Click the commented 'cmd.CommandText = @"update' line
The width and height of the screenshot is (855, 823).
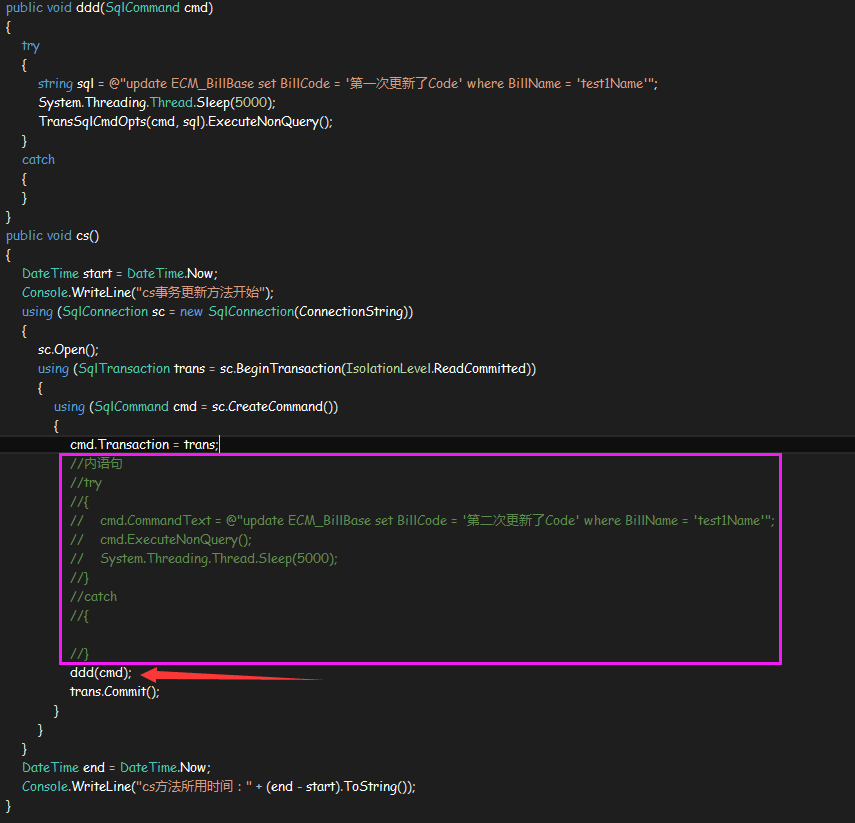click(422, 520)
